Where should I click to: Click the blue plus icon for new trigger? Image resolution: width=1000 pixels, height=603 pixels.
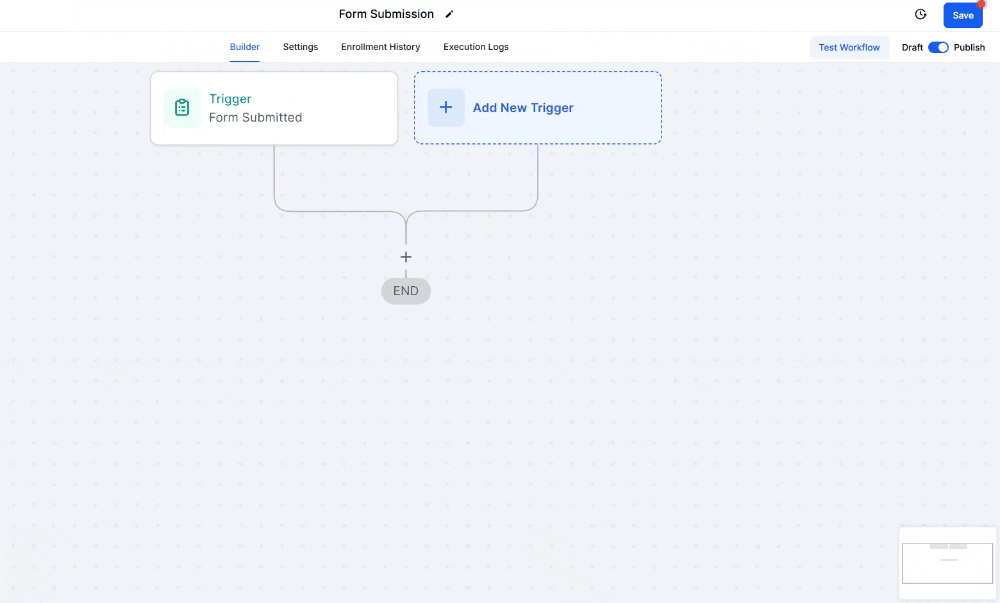(446, 108)
